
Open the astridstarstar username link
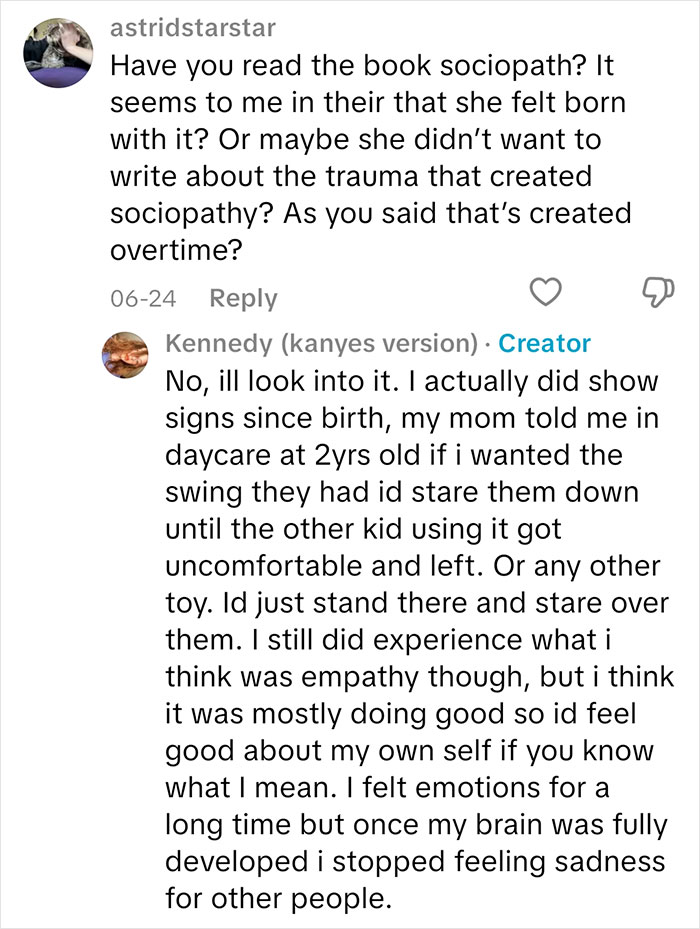point(193,28)
